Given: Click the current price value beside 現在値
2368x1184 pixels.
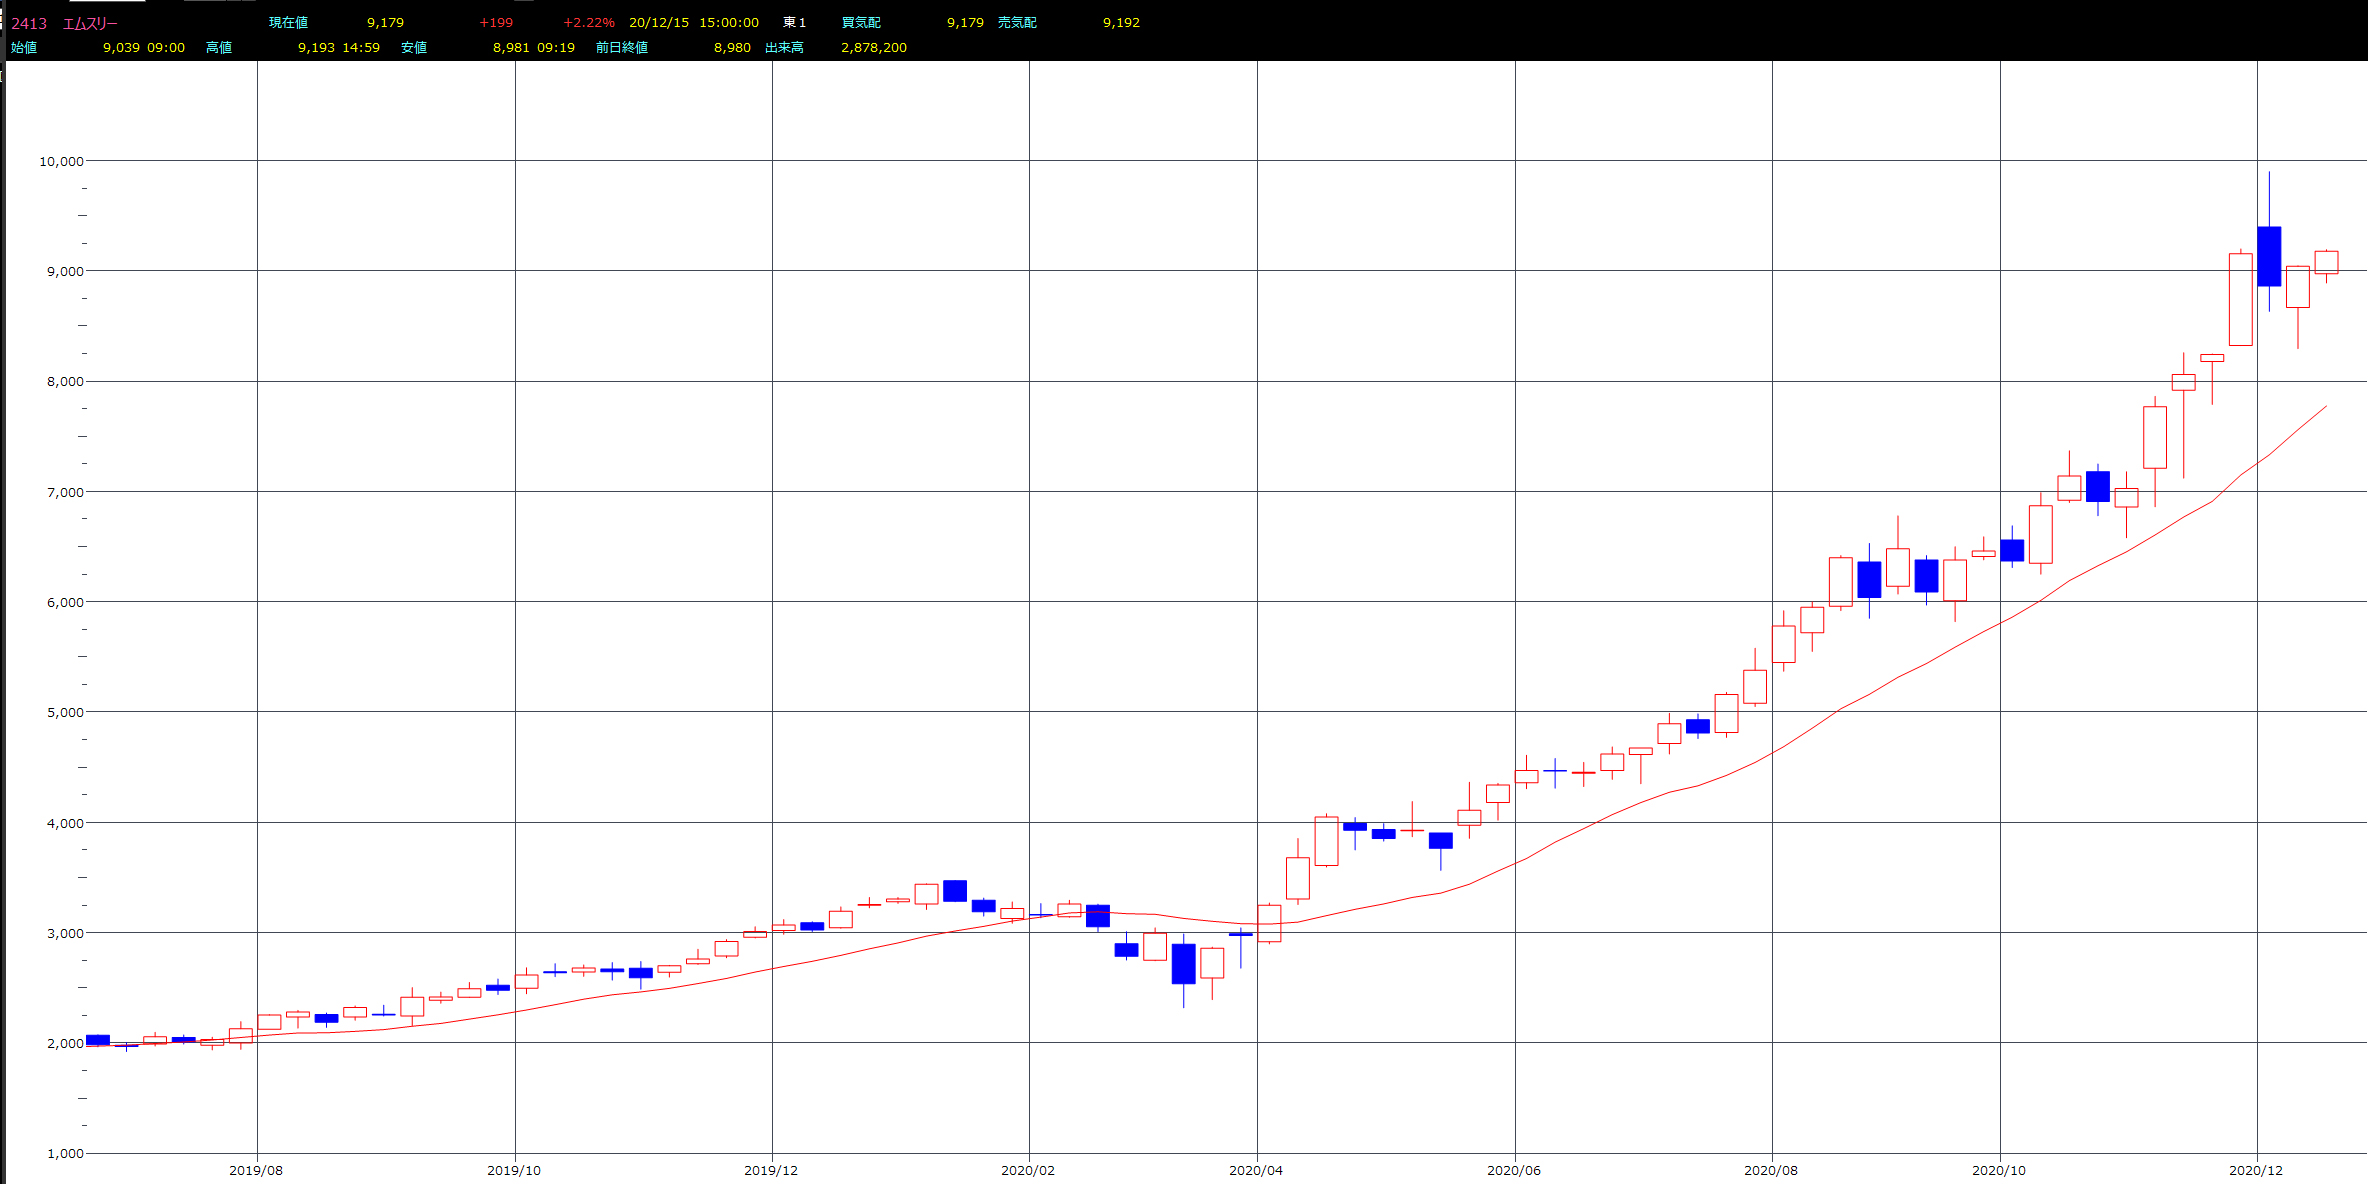Looking at the screenshot, I should 385,22.
